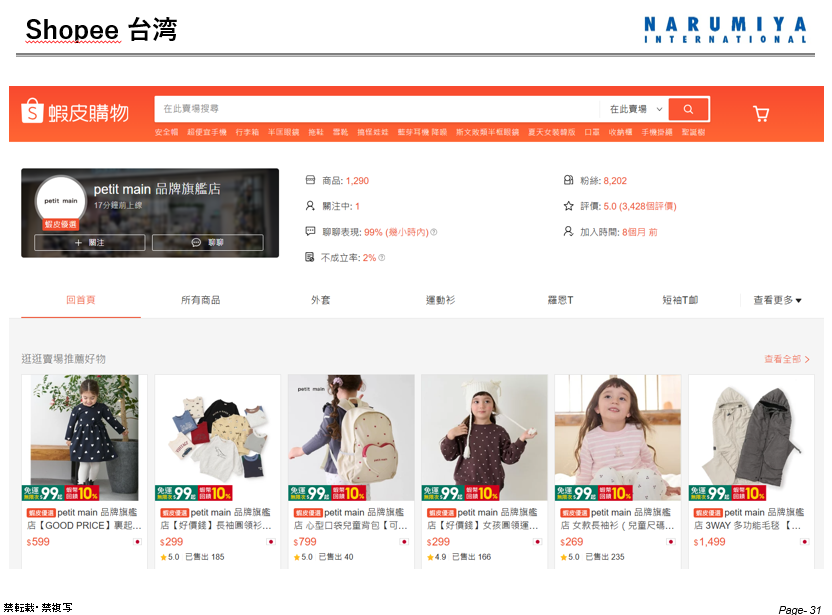Click help icon beside 不成立率 2%
The width and height of the screenshot is (832, 615).
[382, 258]
